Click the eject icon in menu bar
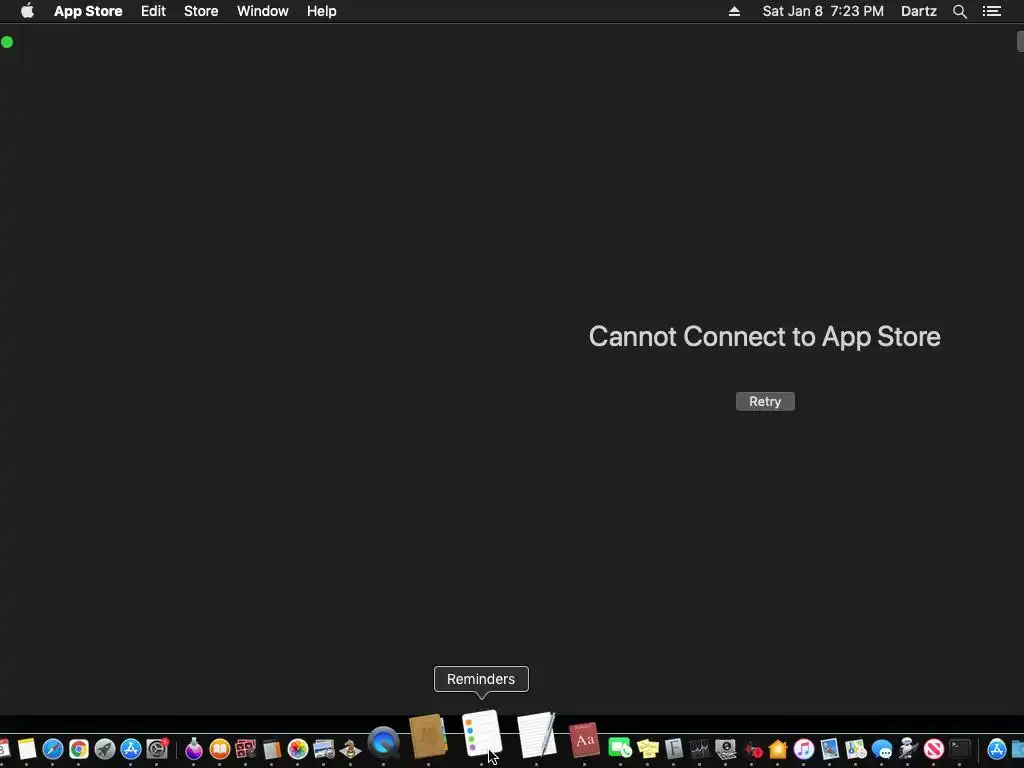Screen dimensions: 1024x768 click(734, 11)
